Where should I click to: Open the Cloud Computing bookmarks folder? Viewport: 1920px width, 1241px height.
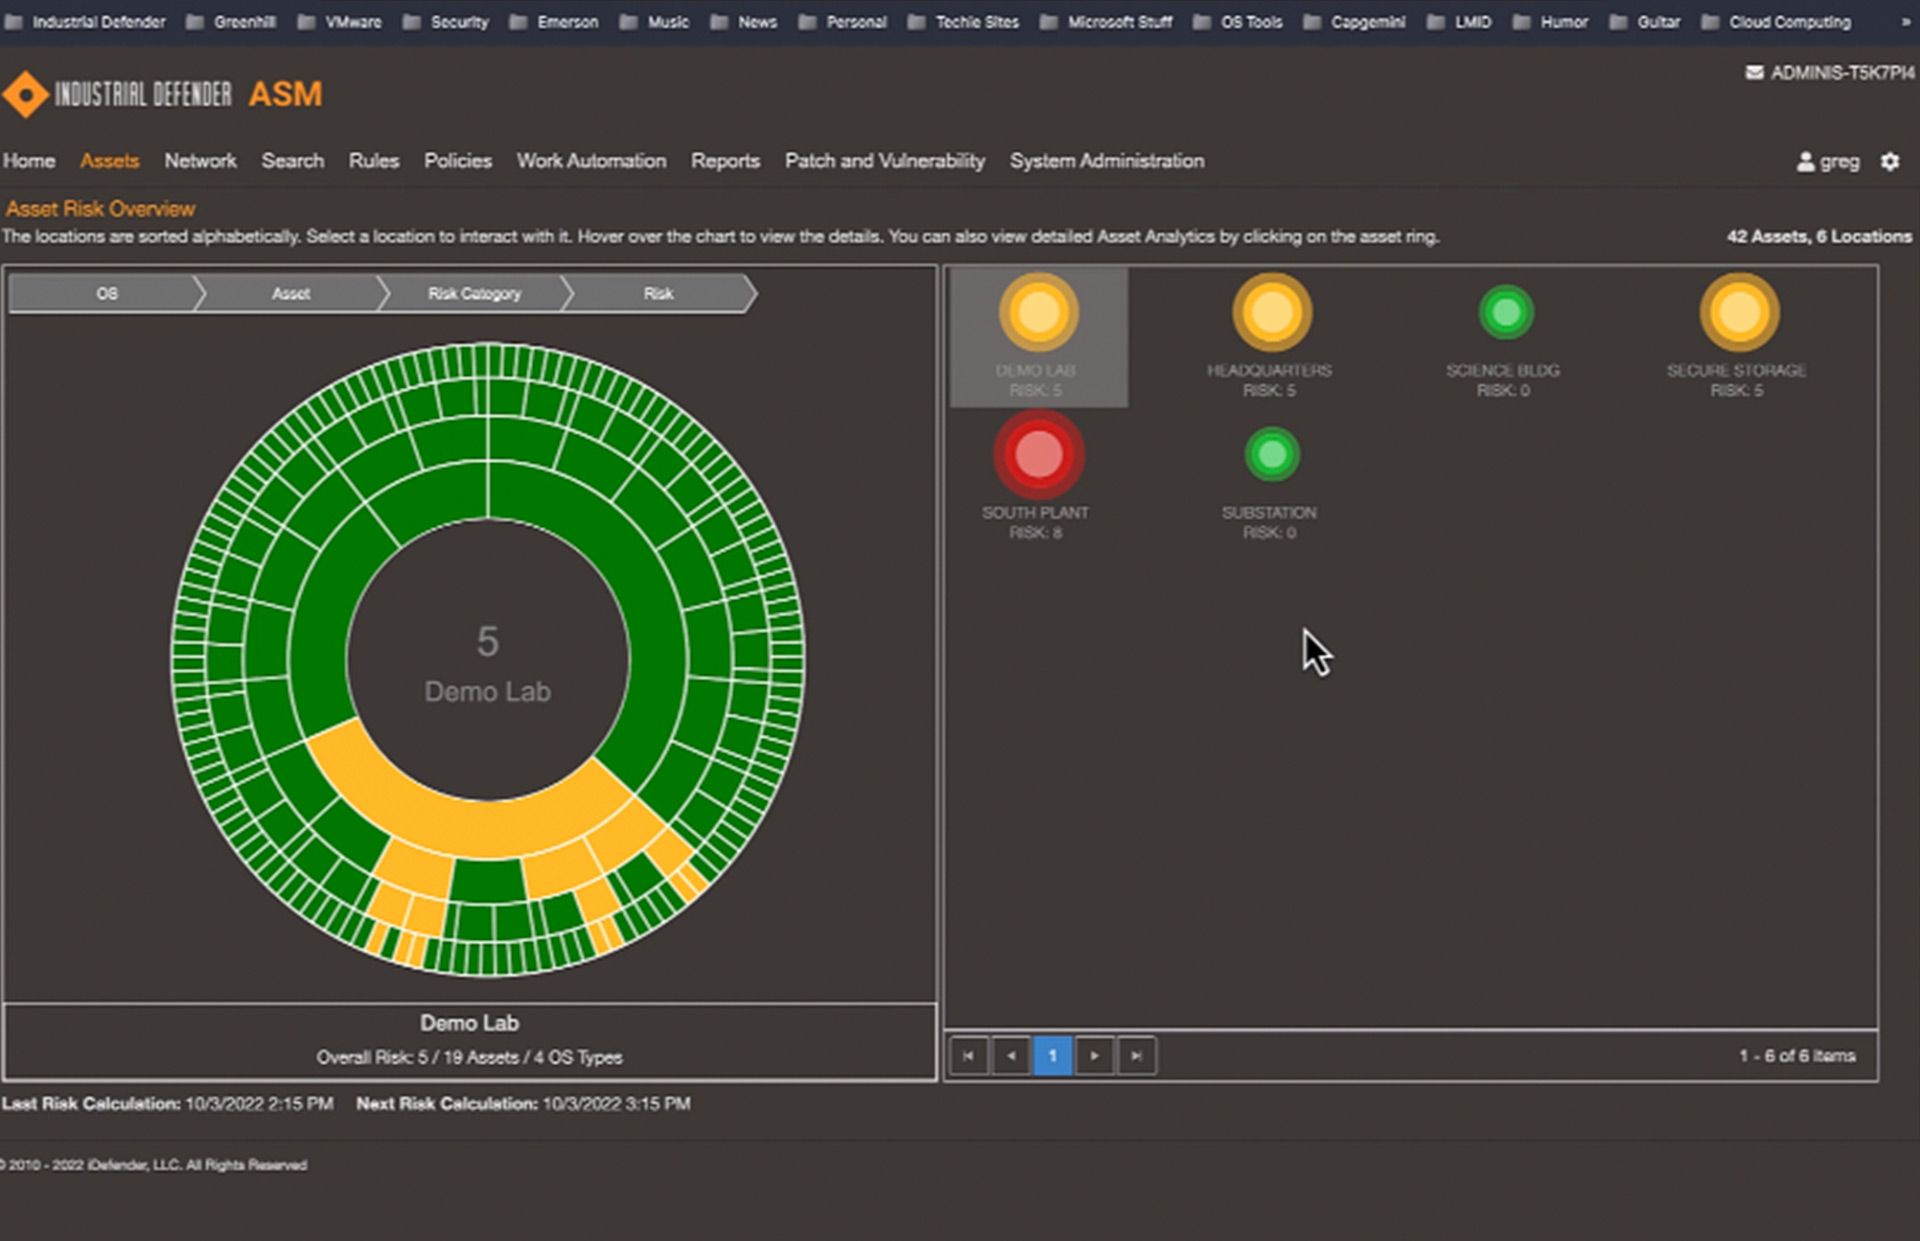[1776, 22]
